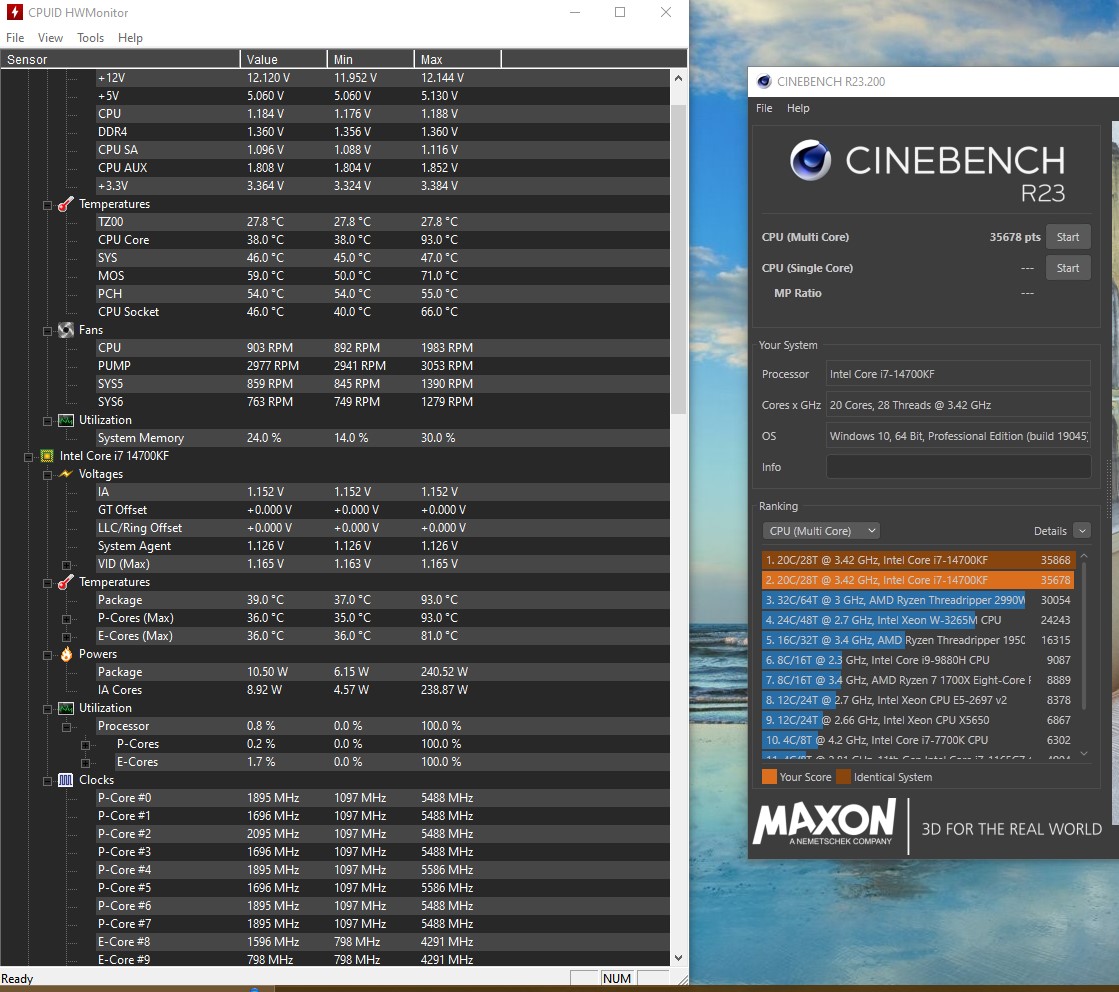Select the Intel Core i7-7700K ranking row
The width and height of the screenshot is (1119, 992).
(918, 740)
